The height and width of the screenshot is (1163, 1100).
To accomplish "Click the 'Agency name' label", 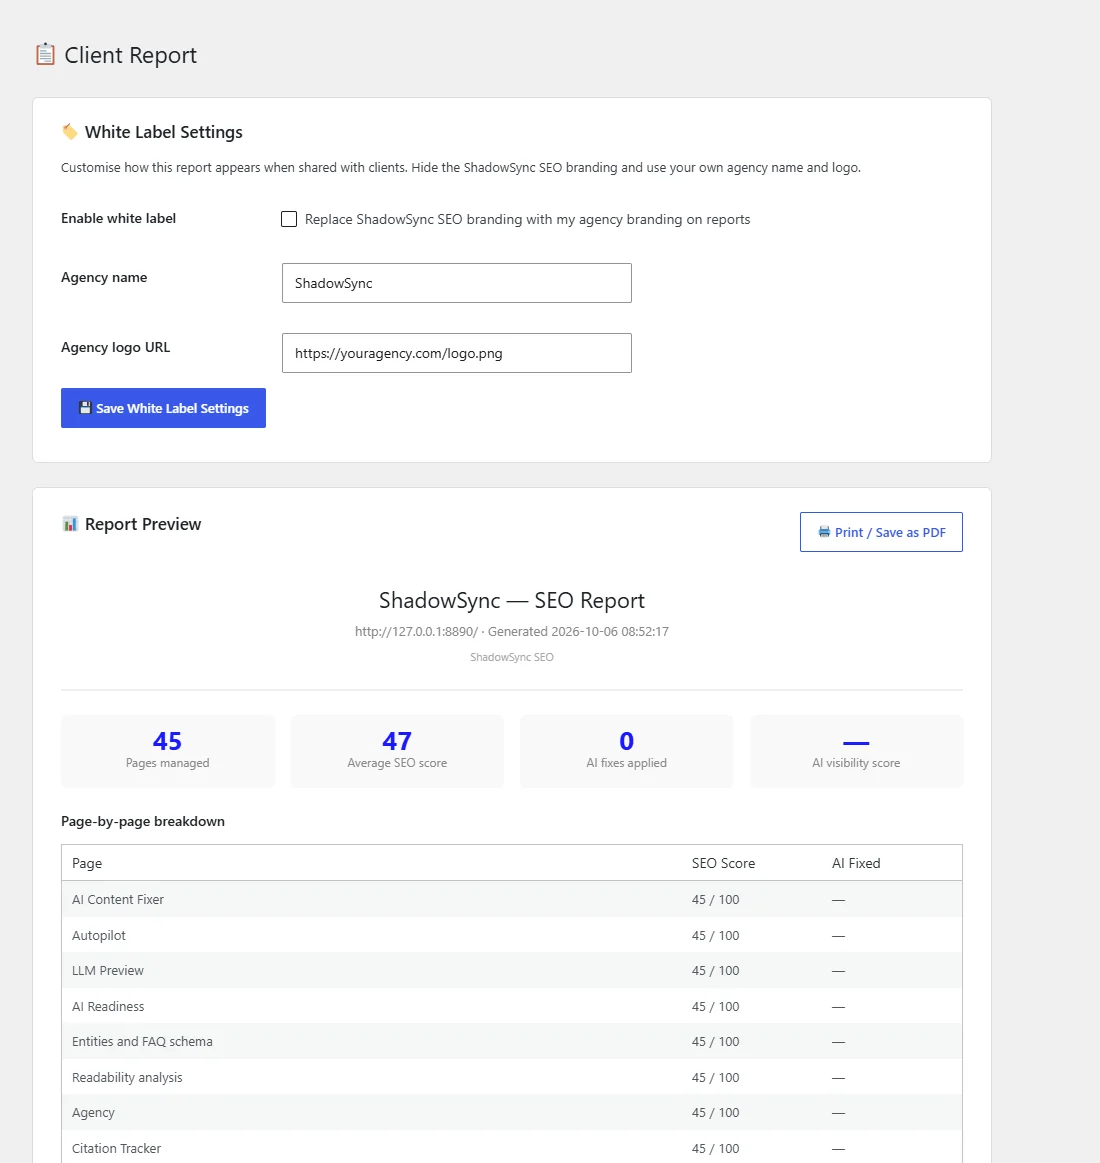I will (104, 277).
